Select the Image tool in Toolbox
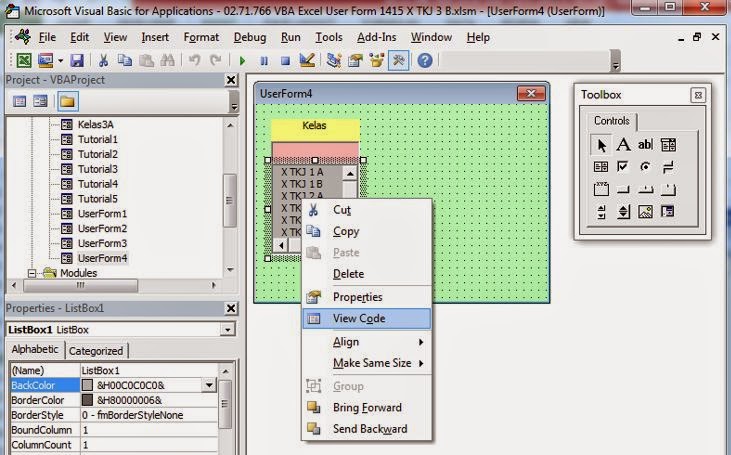 coord(645,212)
